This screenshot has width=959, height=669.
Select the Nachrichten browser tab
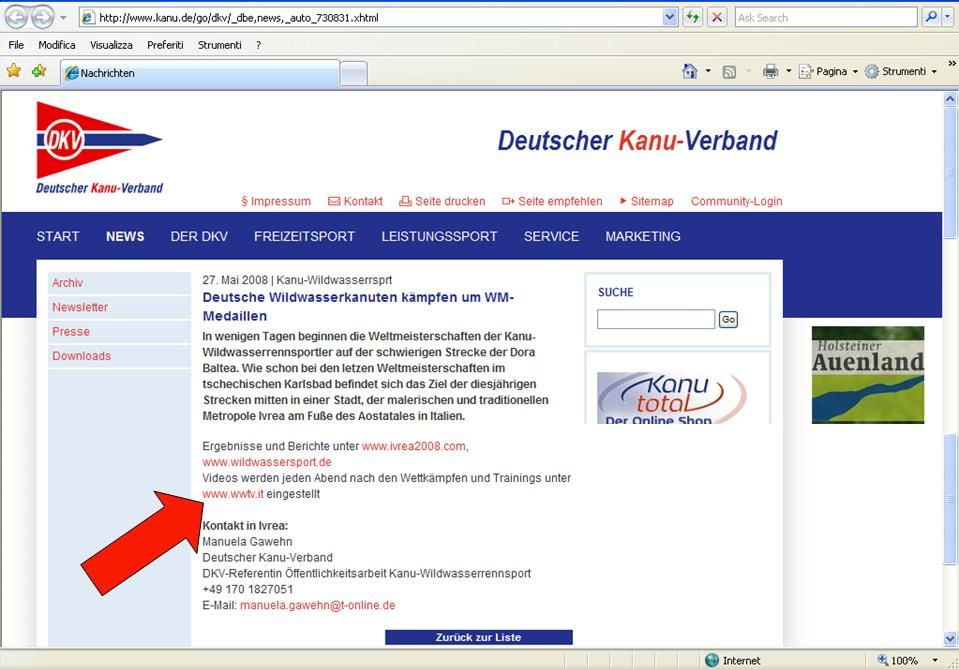click(x=200, y=73)
